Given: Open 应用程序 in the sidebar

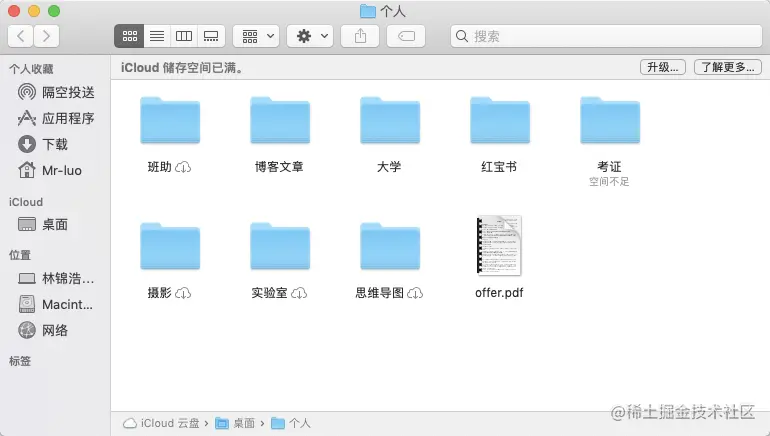Looking at the screenshot, I should (55, 118).
